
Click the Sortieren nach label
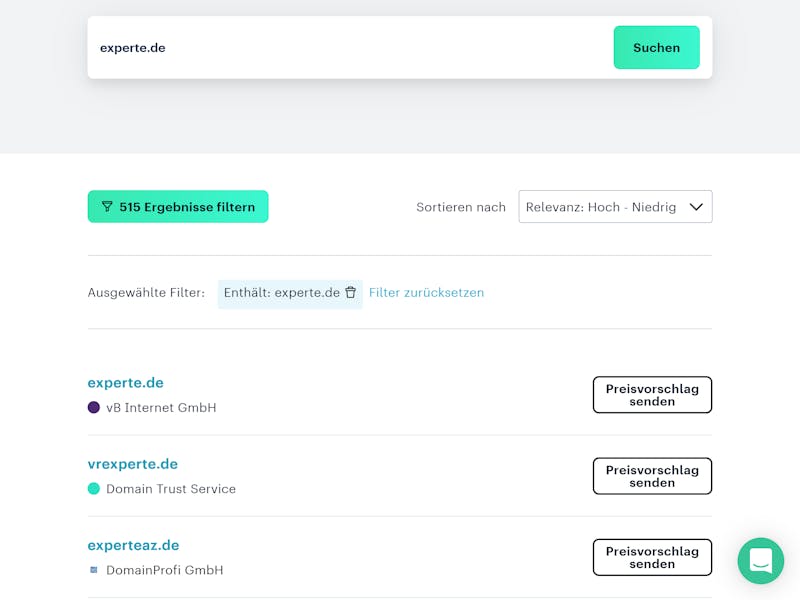461,207
